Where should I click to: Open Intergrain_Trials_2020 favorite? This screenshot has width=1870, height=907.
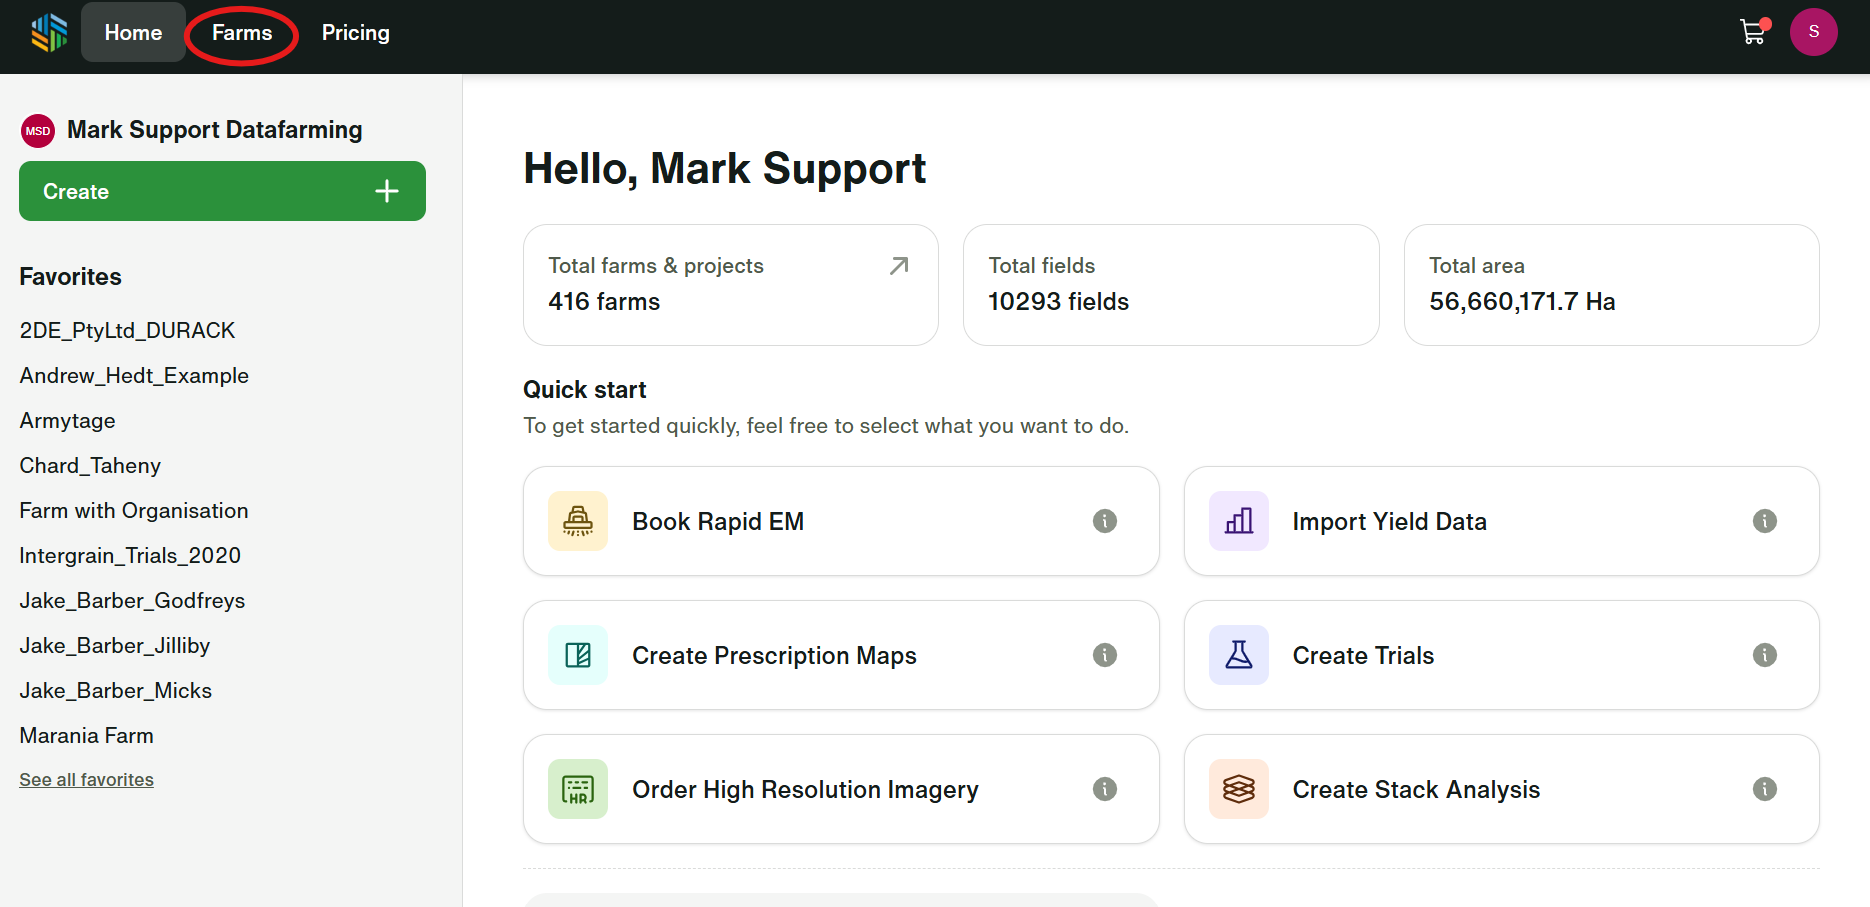[x=130, y=556]
